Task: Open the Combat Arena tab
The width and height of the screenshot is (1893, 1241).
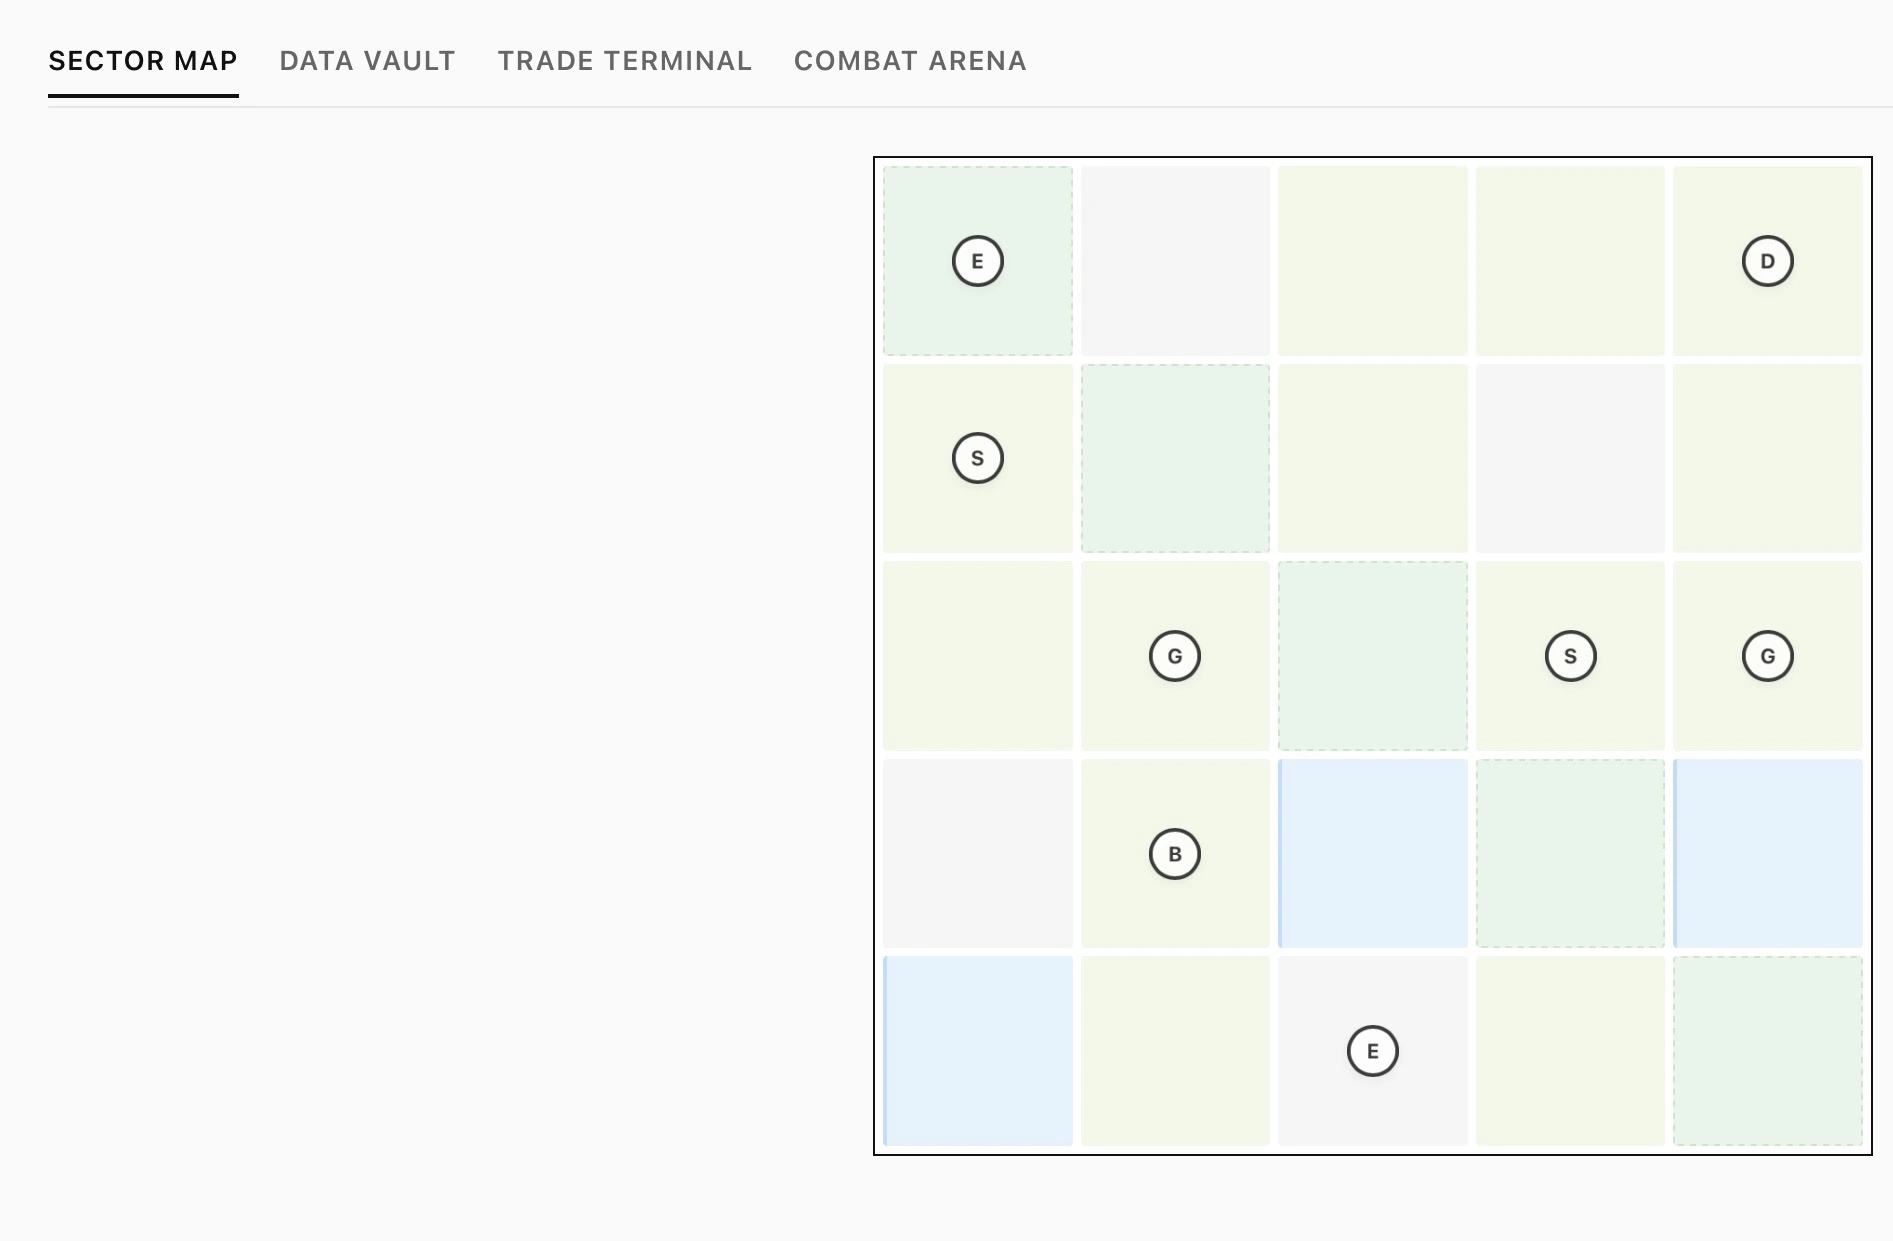Action: 910,61
